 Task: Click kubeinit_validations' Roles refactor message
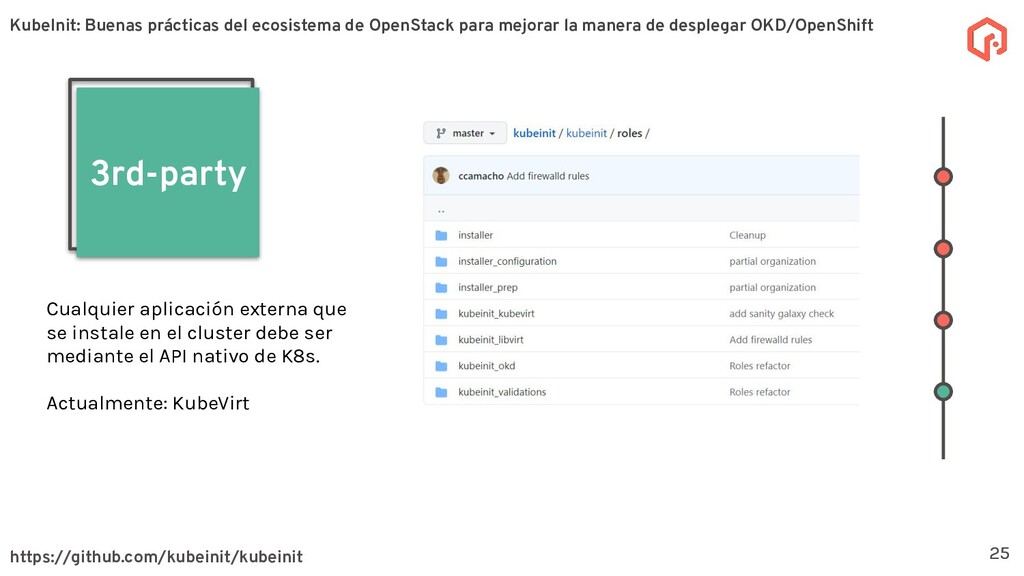click(760, 392)
